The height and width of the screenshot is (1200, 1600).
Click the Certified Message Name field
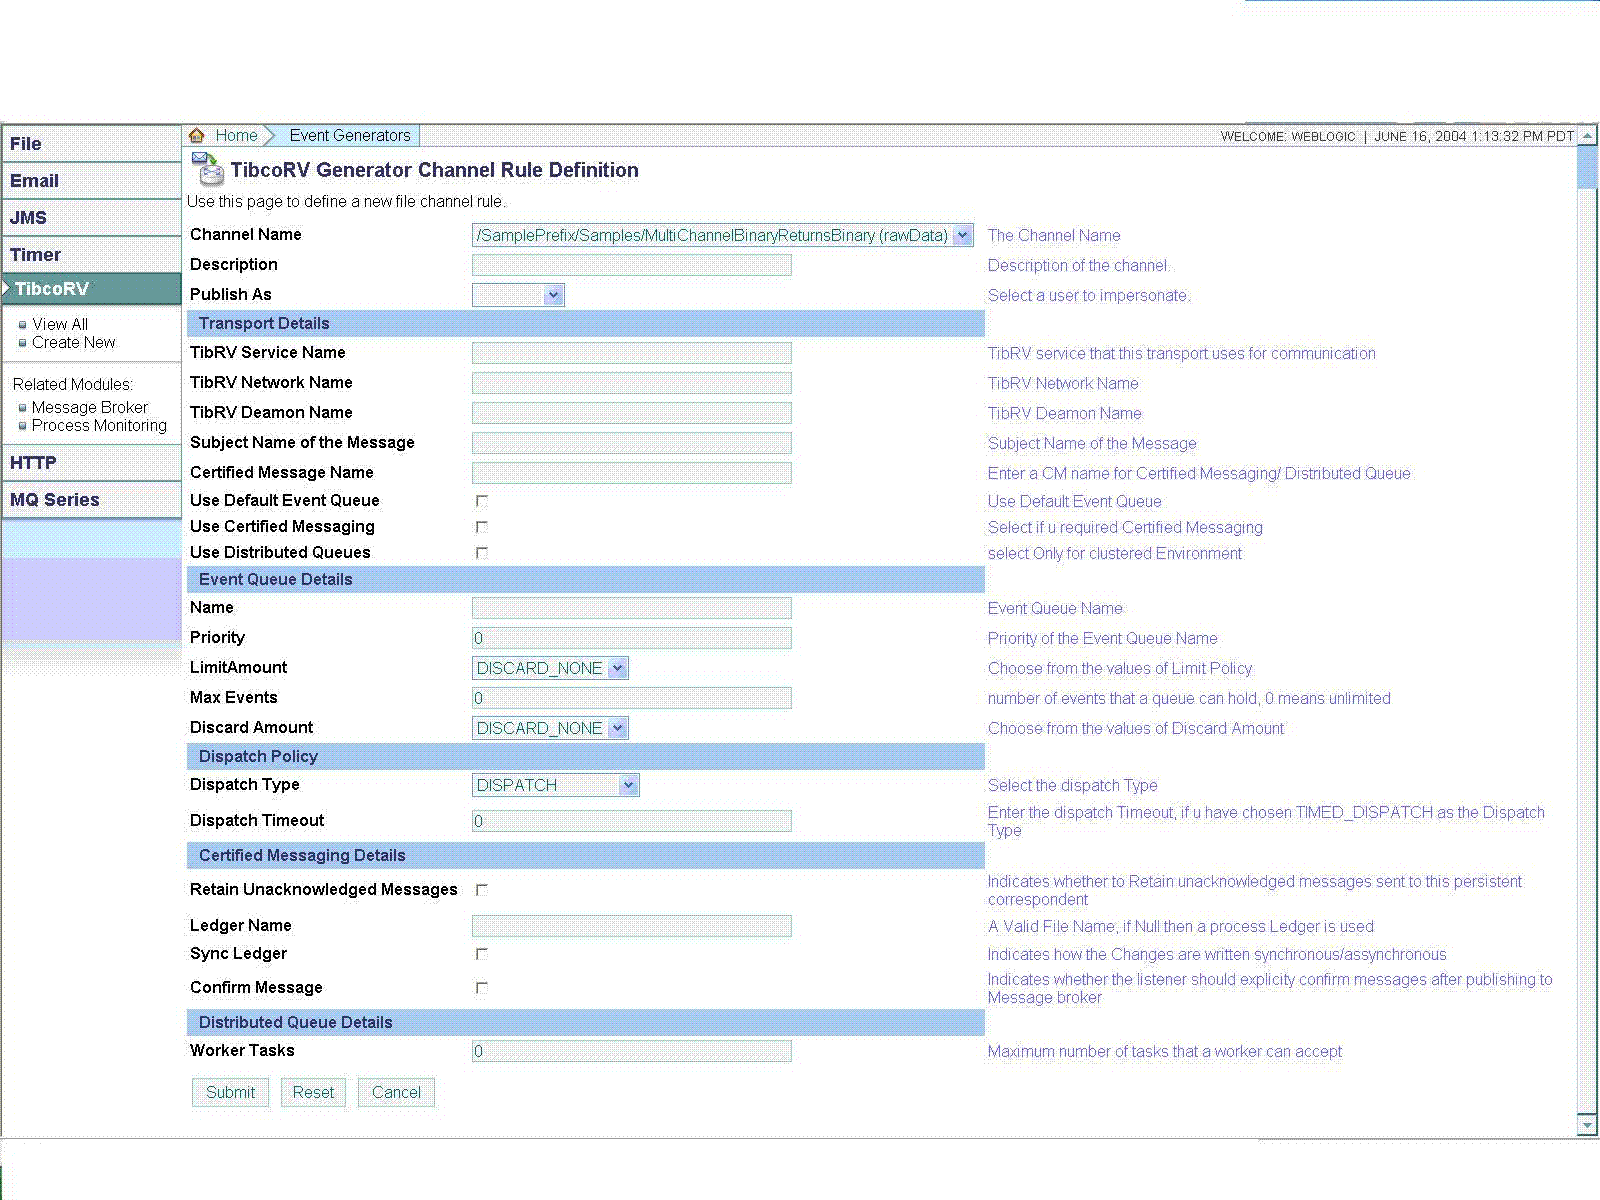[x=632, y=473]
